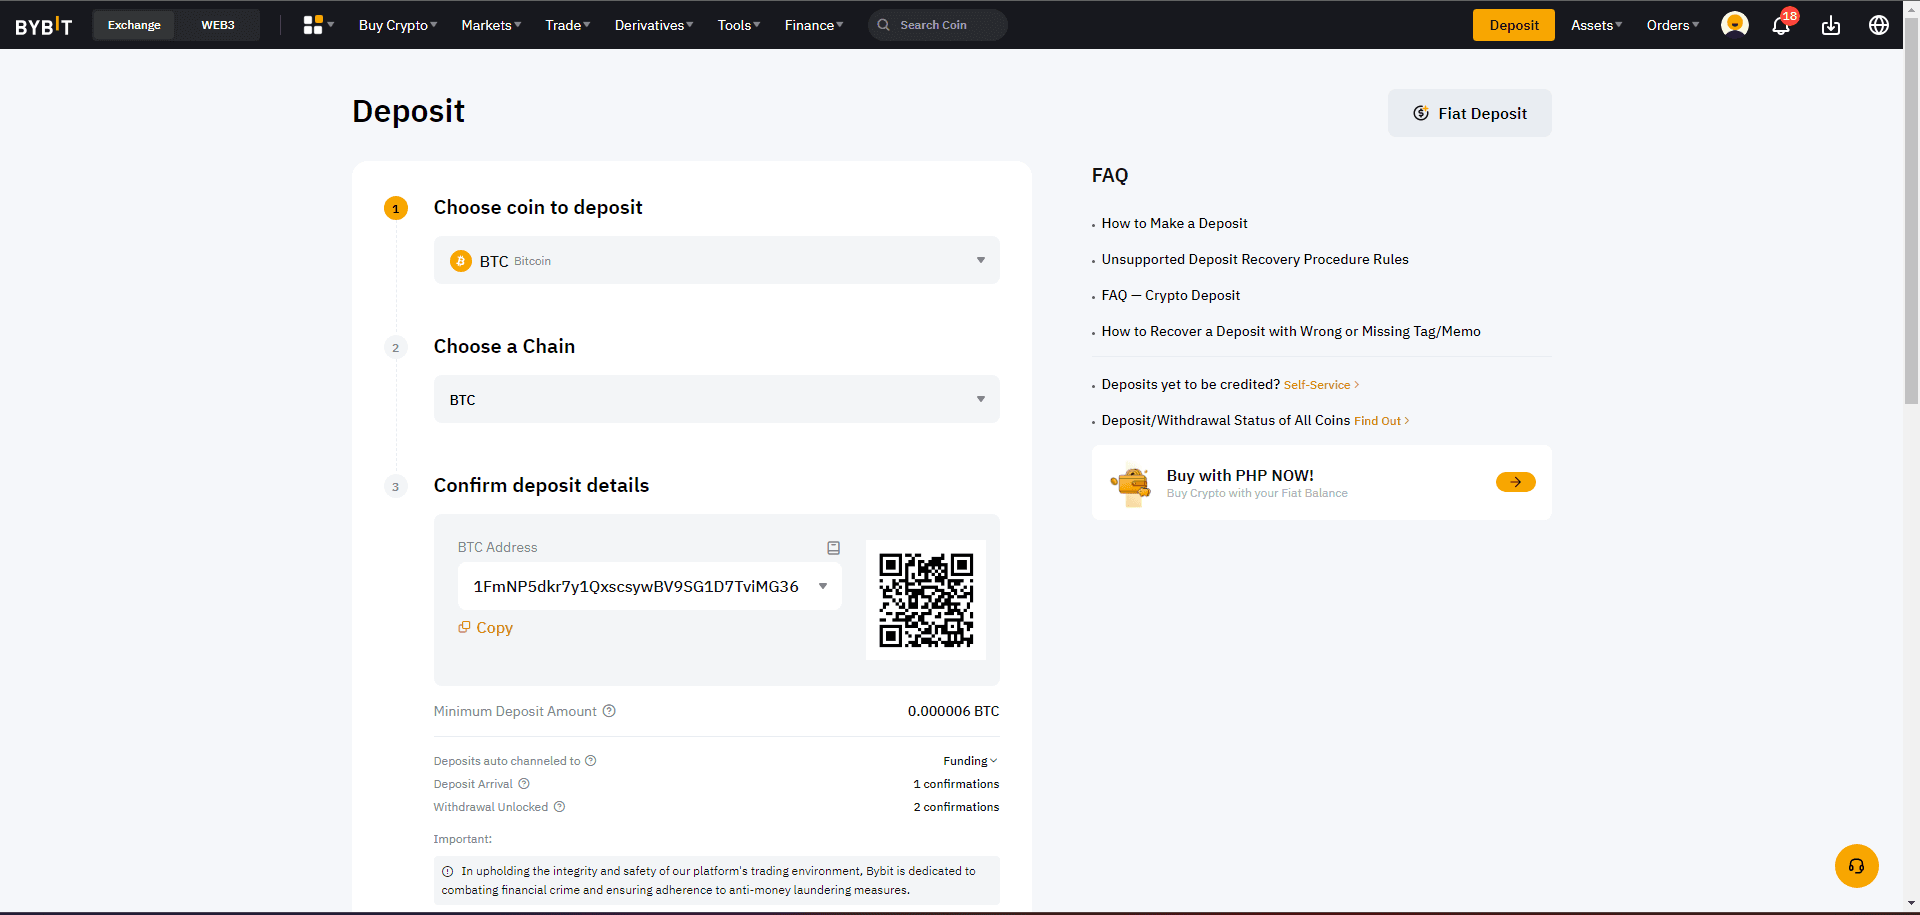Open the Trade menu
Screen dimensions: 1920x915
coord(568,25)
